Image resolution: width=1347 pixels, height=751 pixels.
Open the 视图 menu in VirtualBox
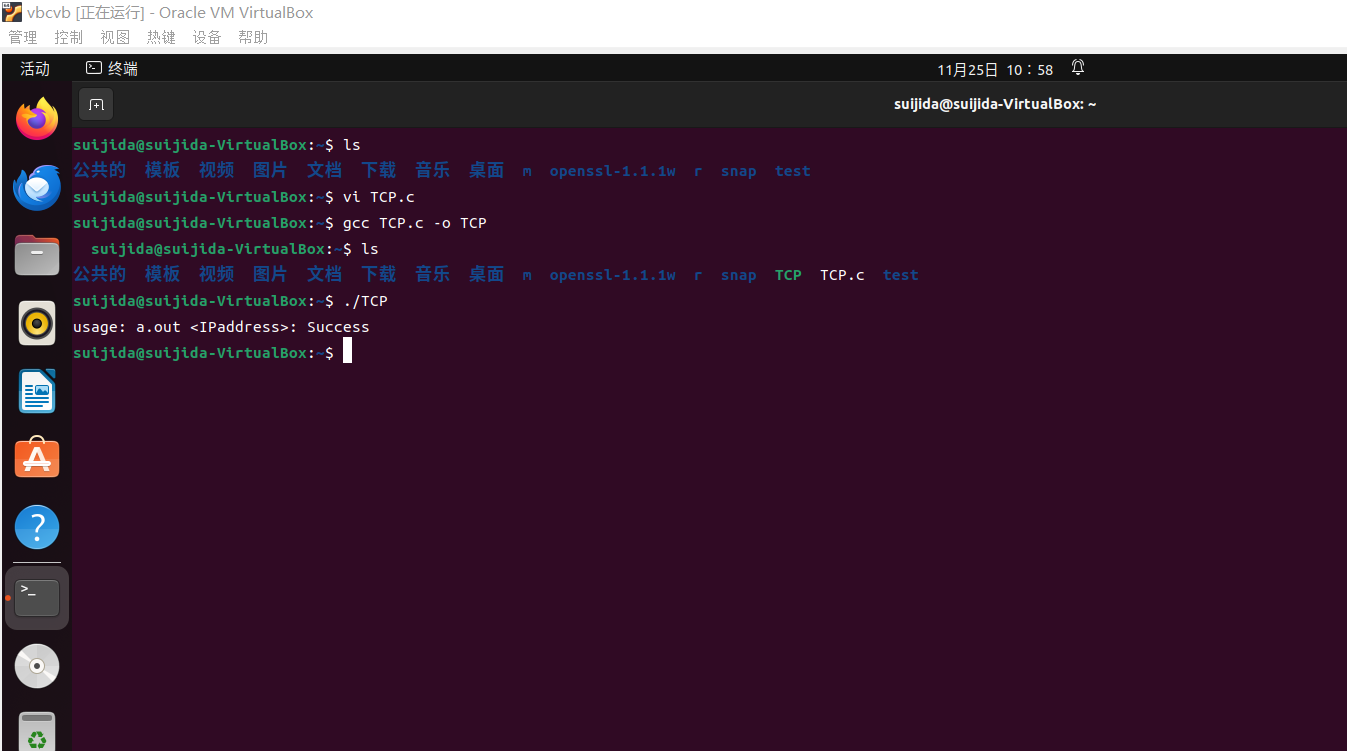[x=115, y=37]
